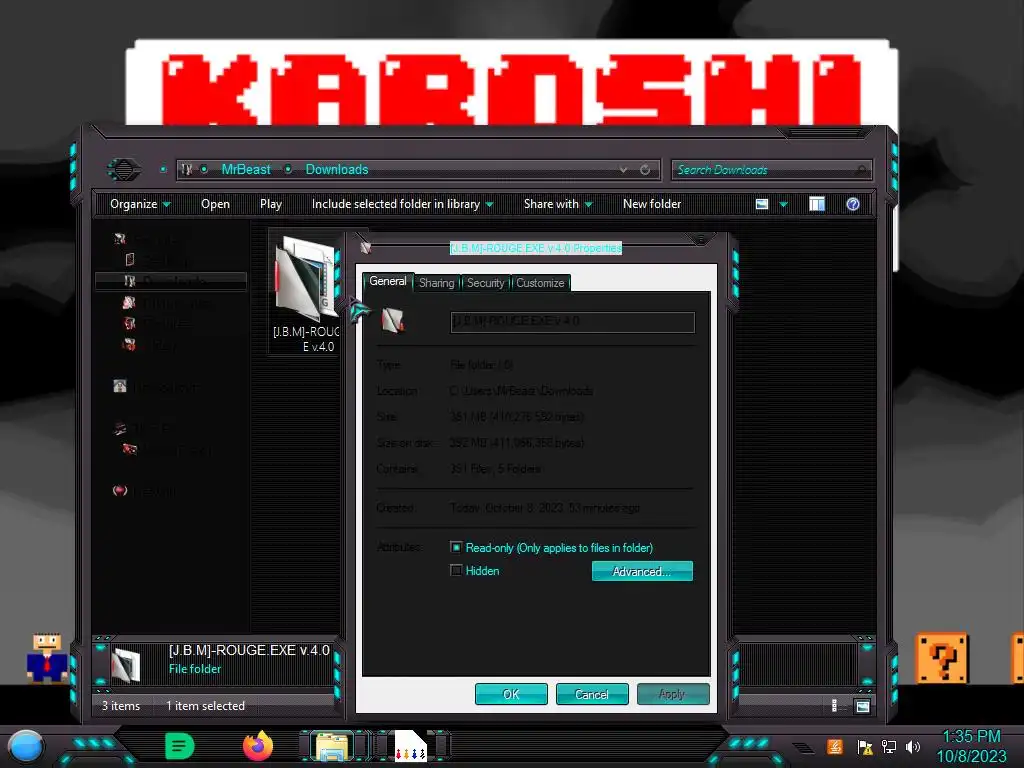Click the folder icon in Properties dialog
Screen dimensions: 1024x768
[392, 320]
